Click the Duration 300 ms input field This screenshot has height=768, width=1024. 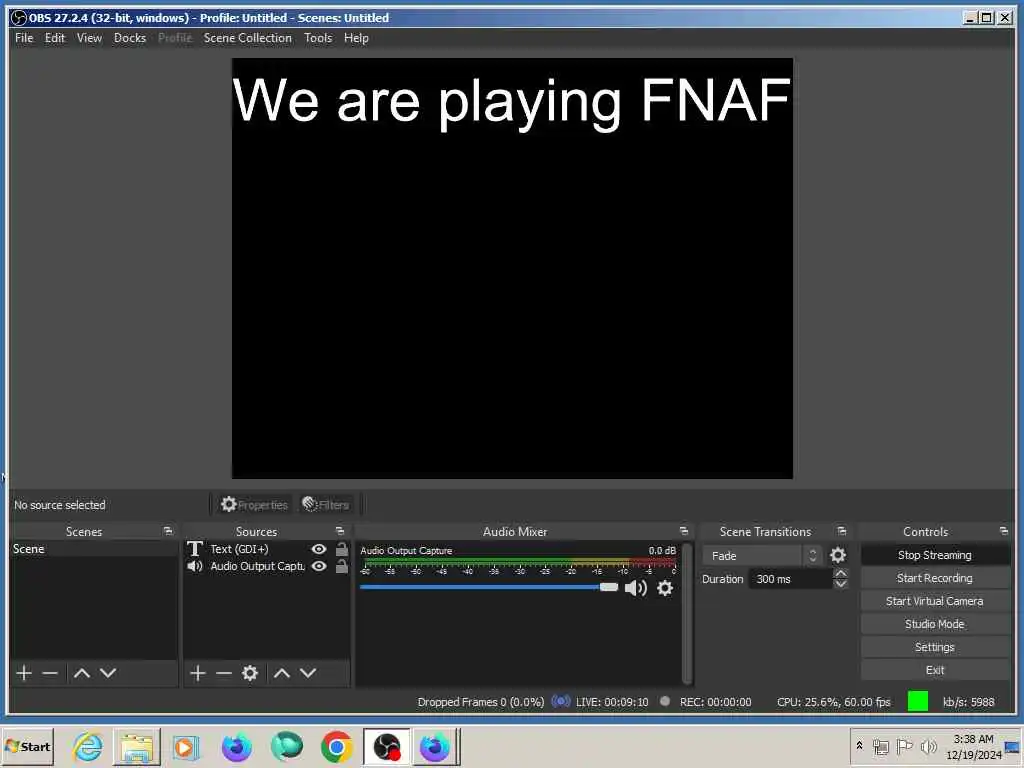click(x=792, y=579)
